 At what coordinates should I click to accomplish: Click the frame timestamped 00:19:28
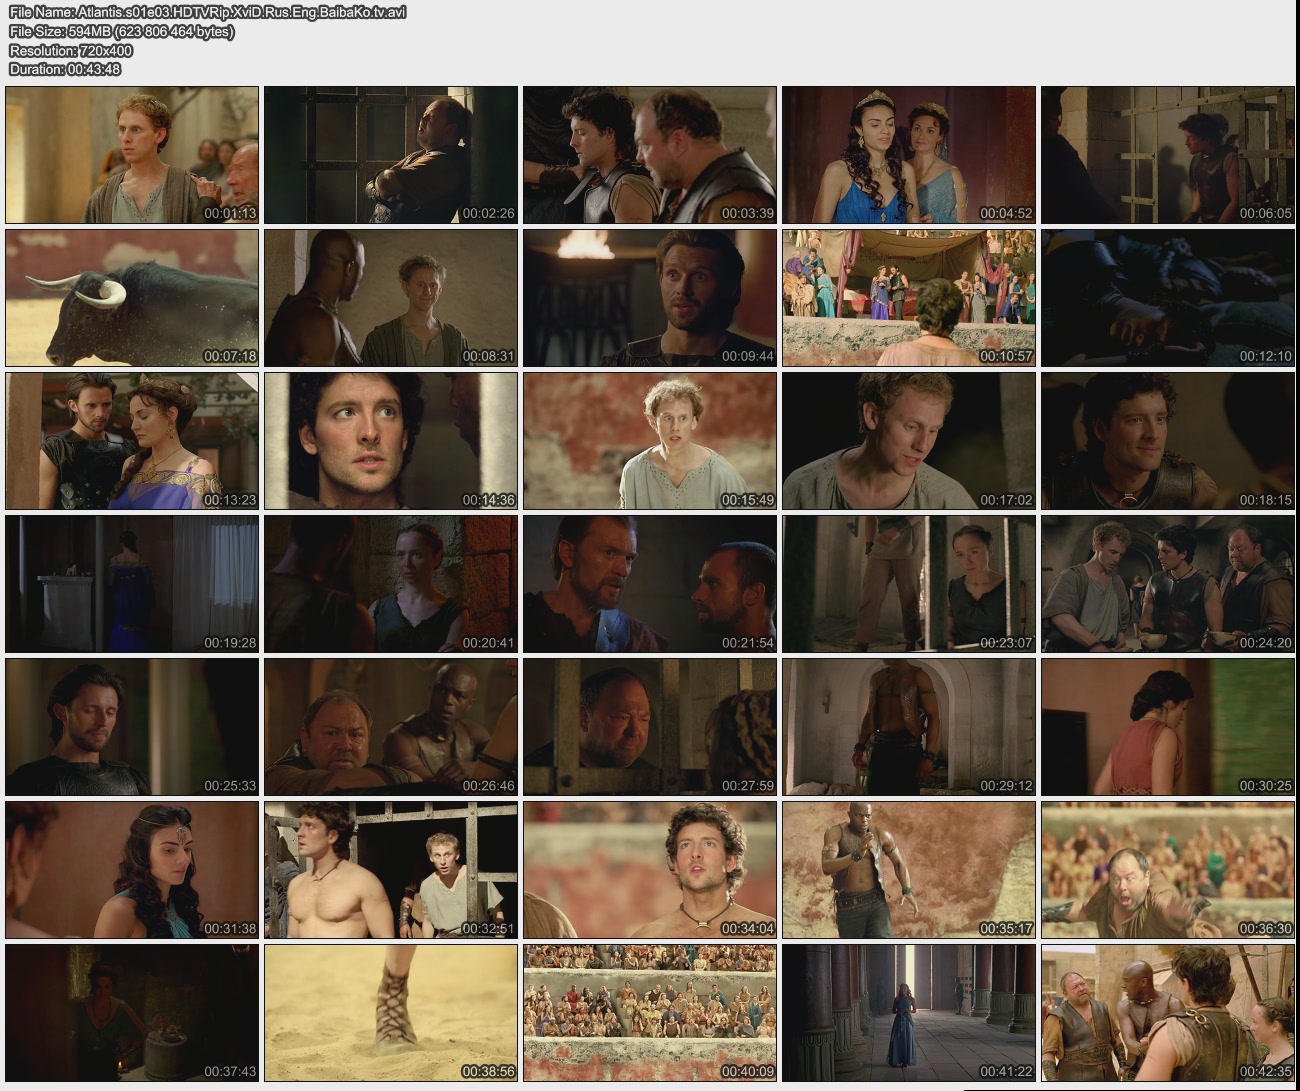point(132,584)
